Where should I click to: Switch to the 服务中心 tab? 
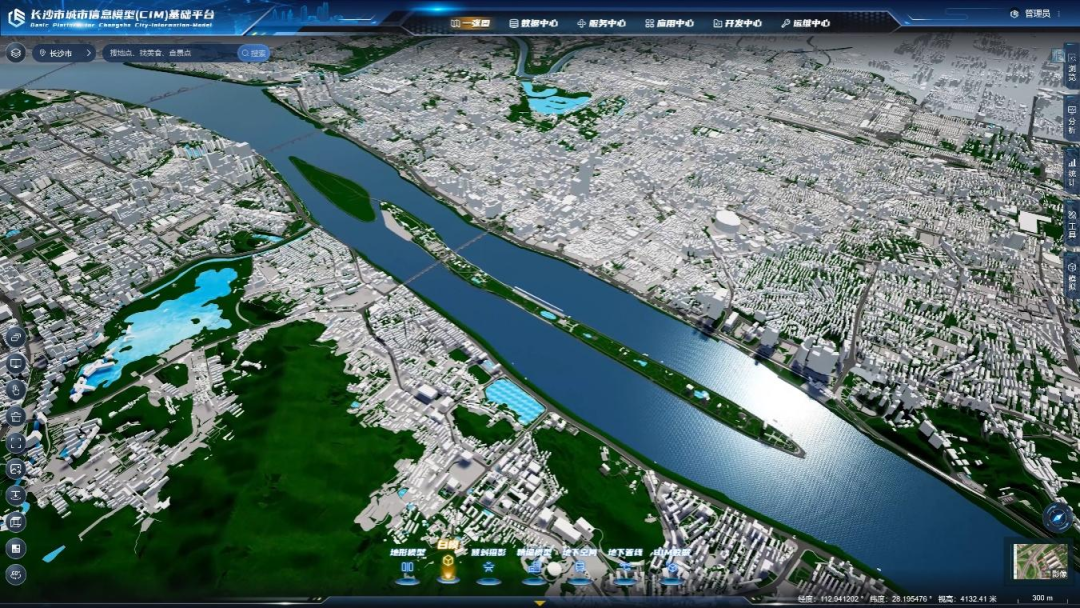click(x=601, y=22)
